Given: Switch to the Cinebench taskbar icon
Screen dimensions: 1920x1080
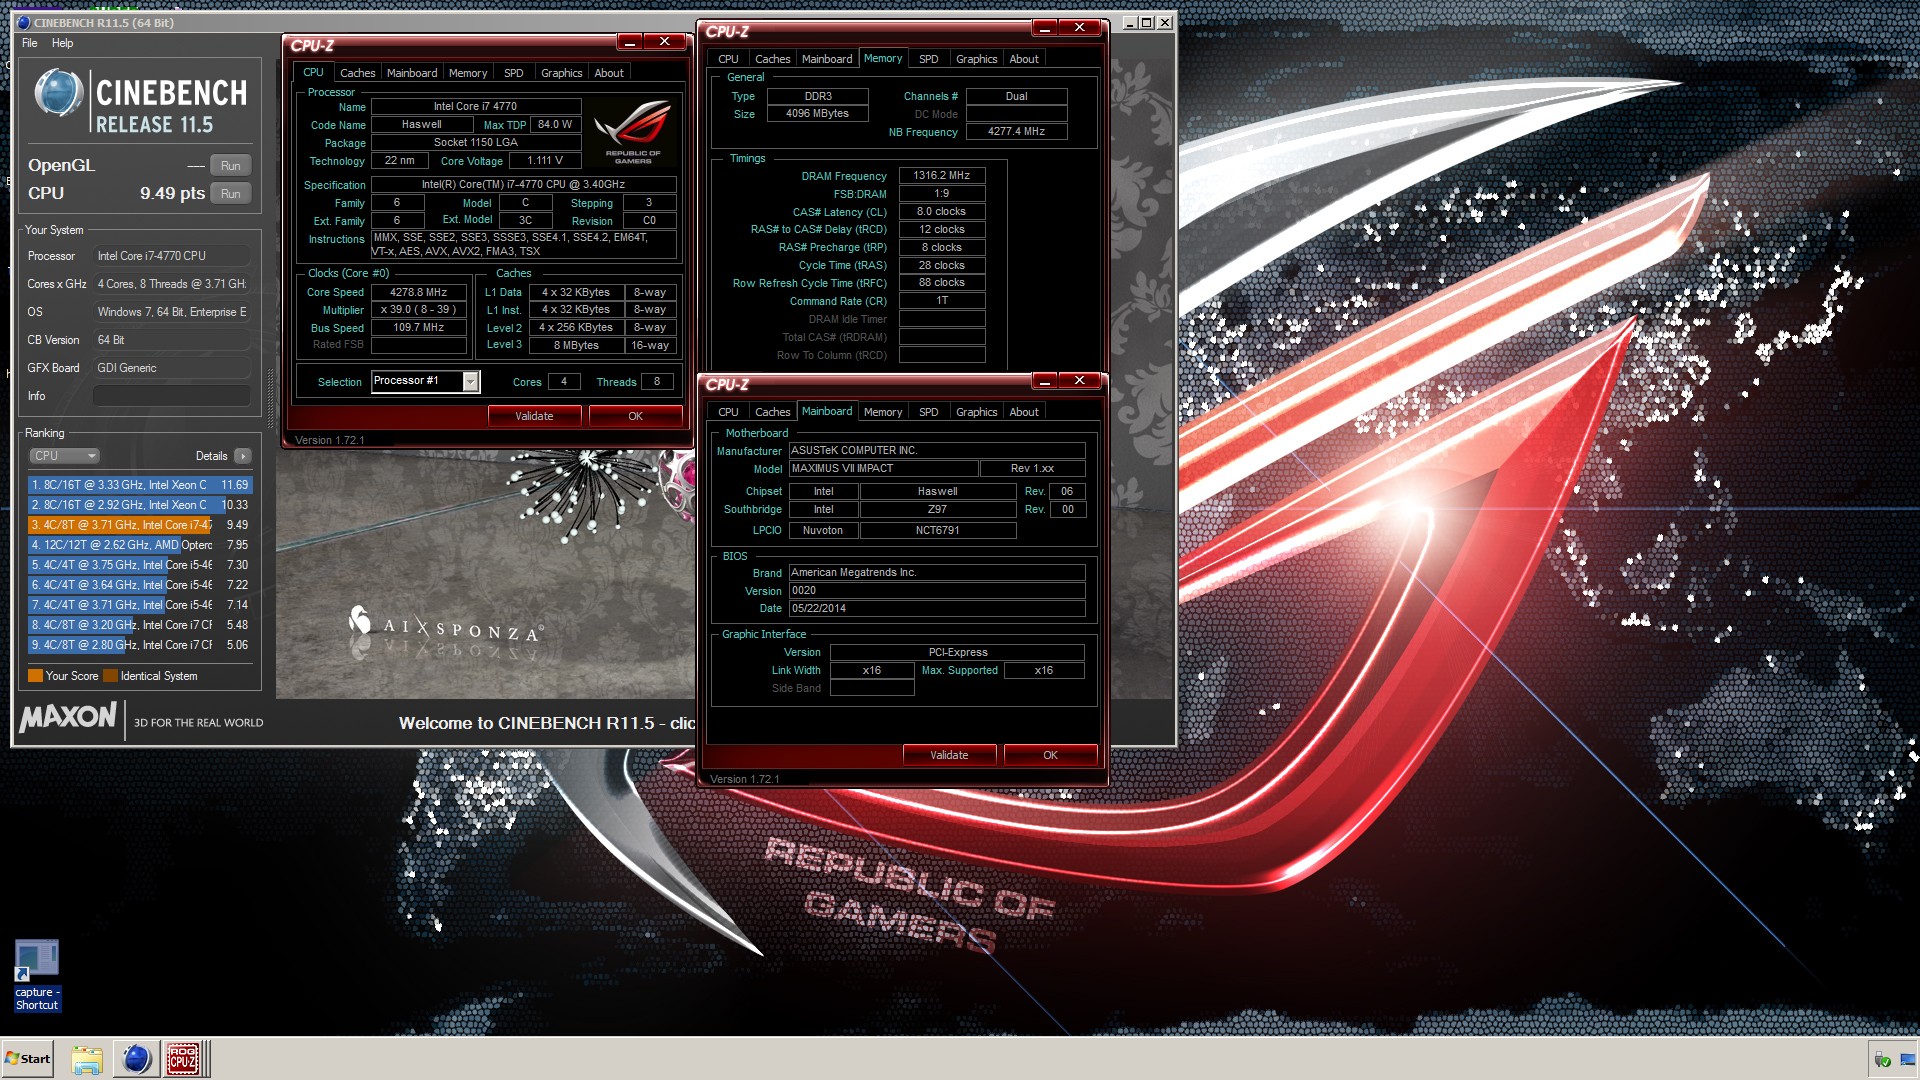Looking at the screenshot, I should 136,1059.
